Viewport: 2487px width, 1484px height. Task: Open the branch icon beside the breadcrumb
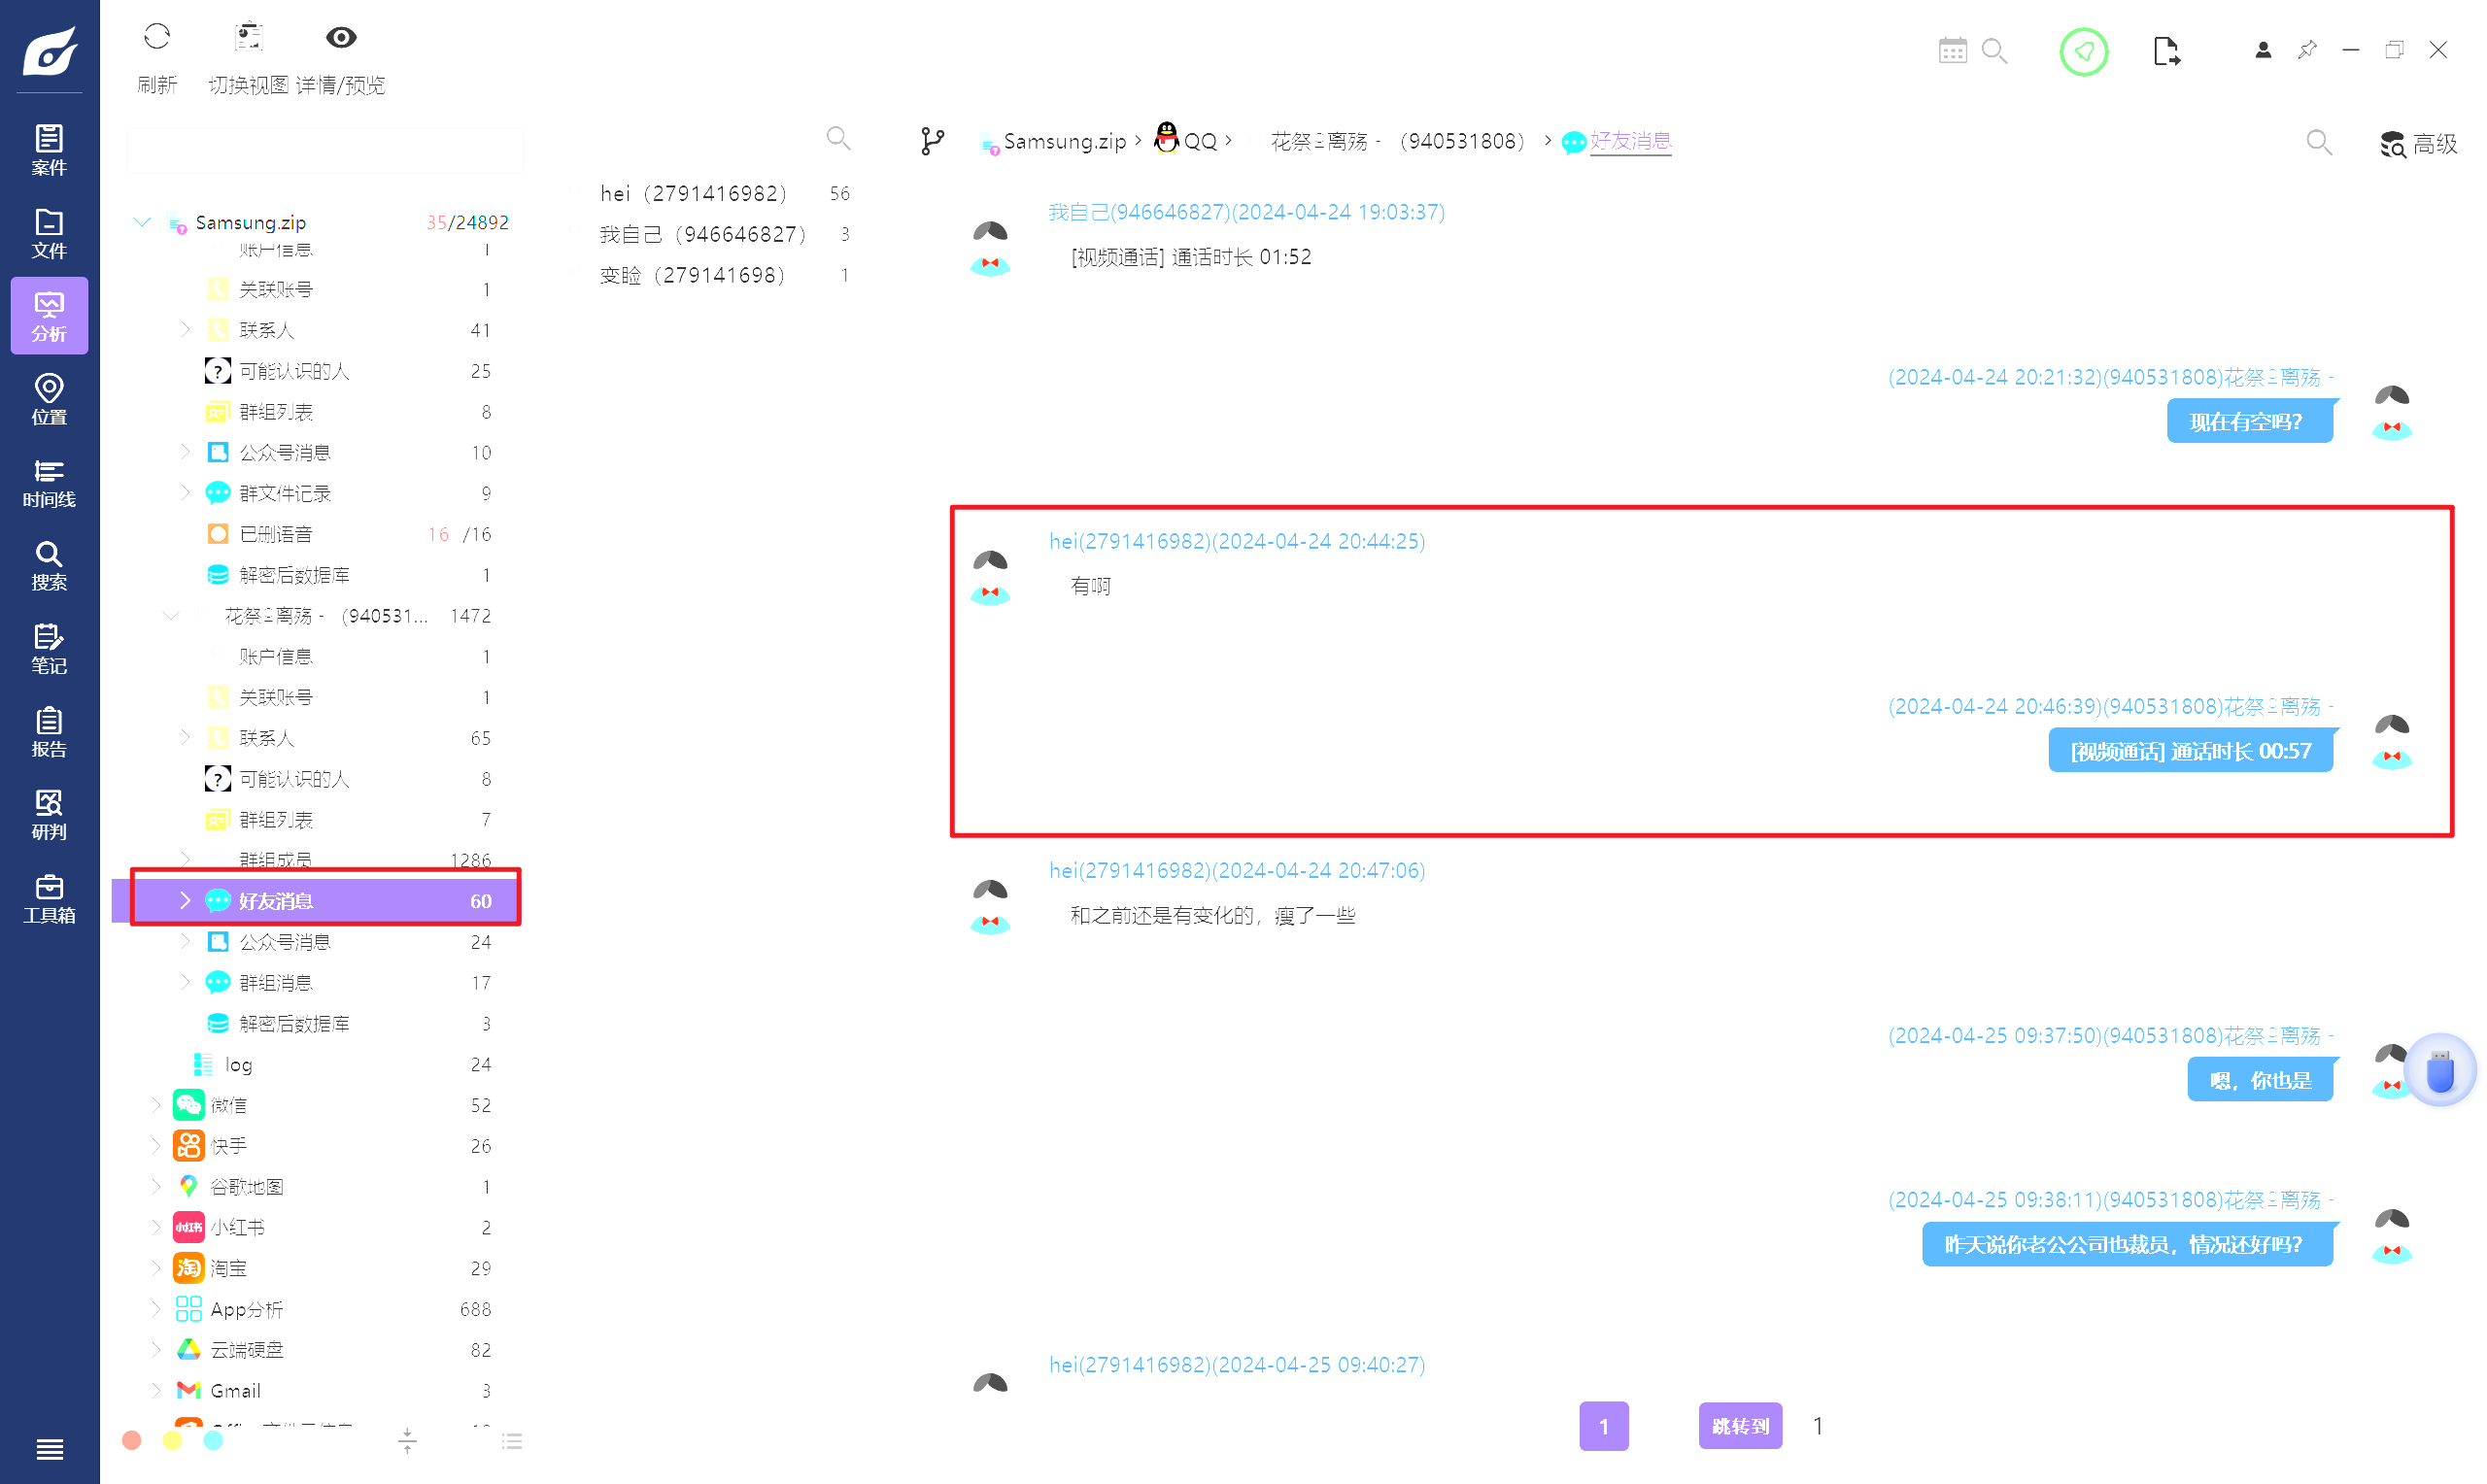click(x=932, y=141)
